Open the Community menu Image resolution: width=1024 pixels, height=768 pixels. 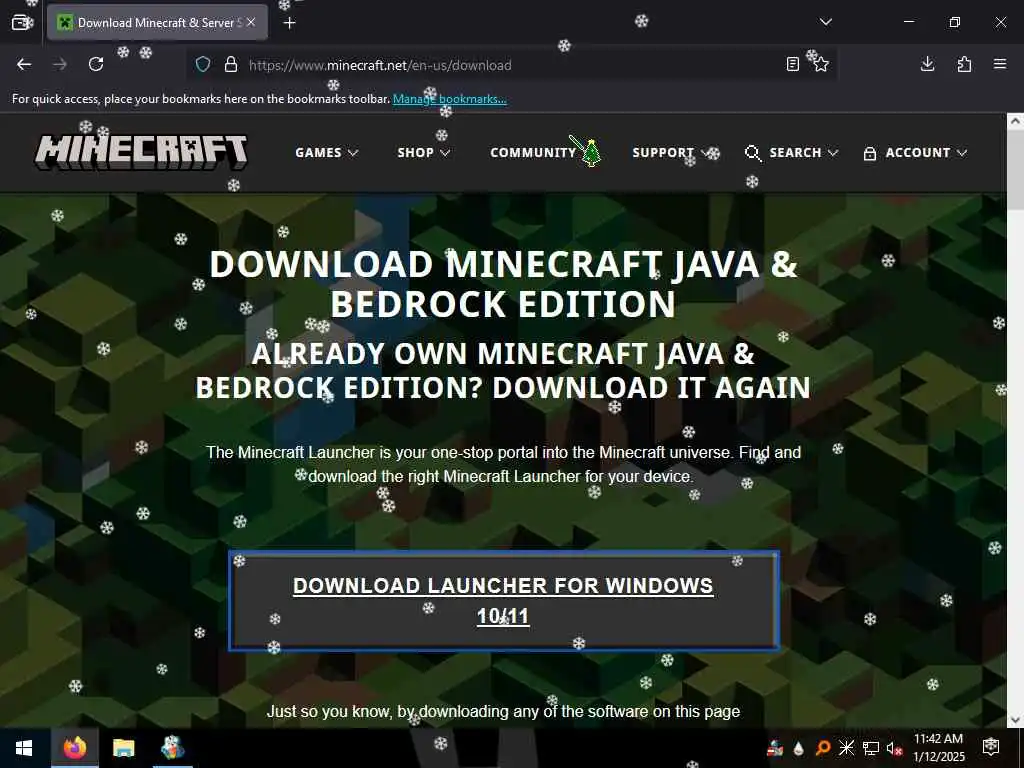click(534, 153)
